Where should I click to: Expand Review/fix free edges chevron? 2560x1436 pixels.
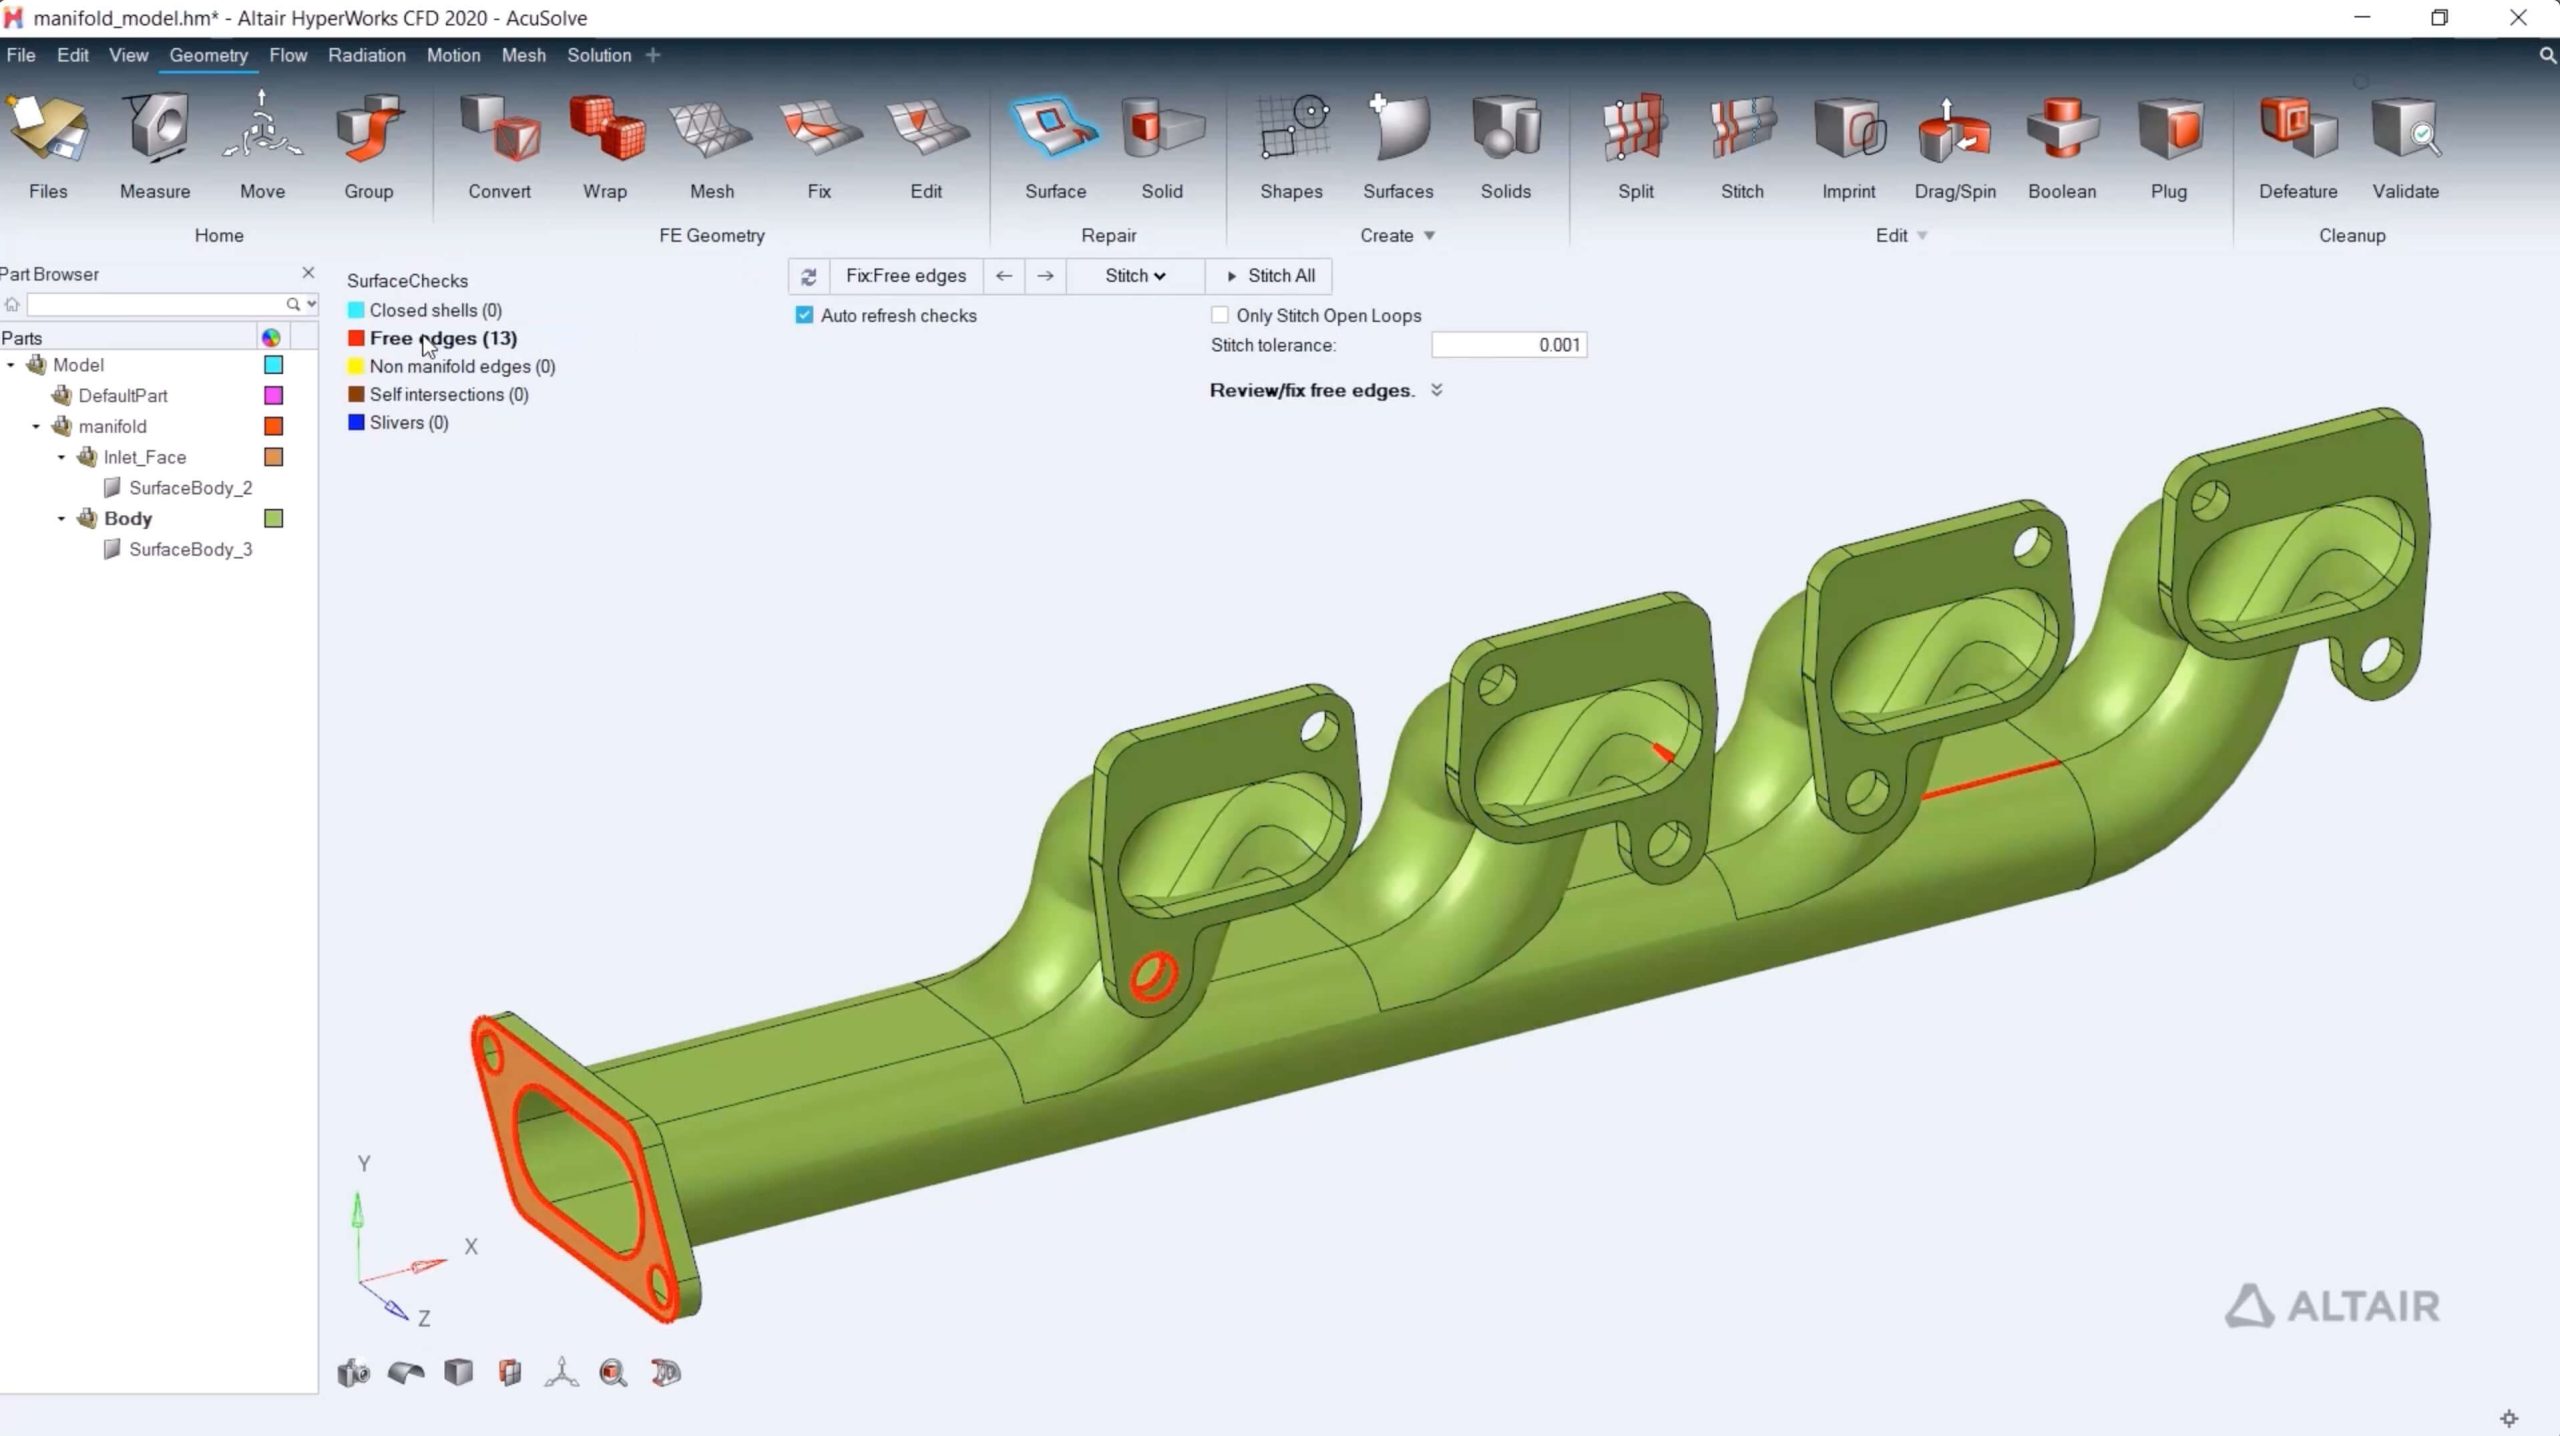click(1436, 390)
